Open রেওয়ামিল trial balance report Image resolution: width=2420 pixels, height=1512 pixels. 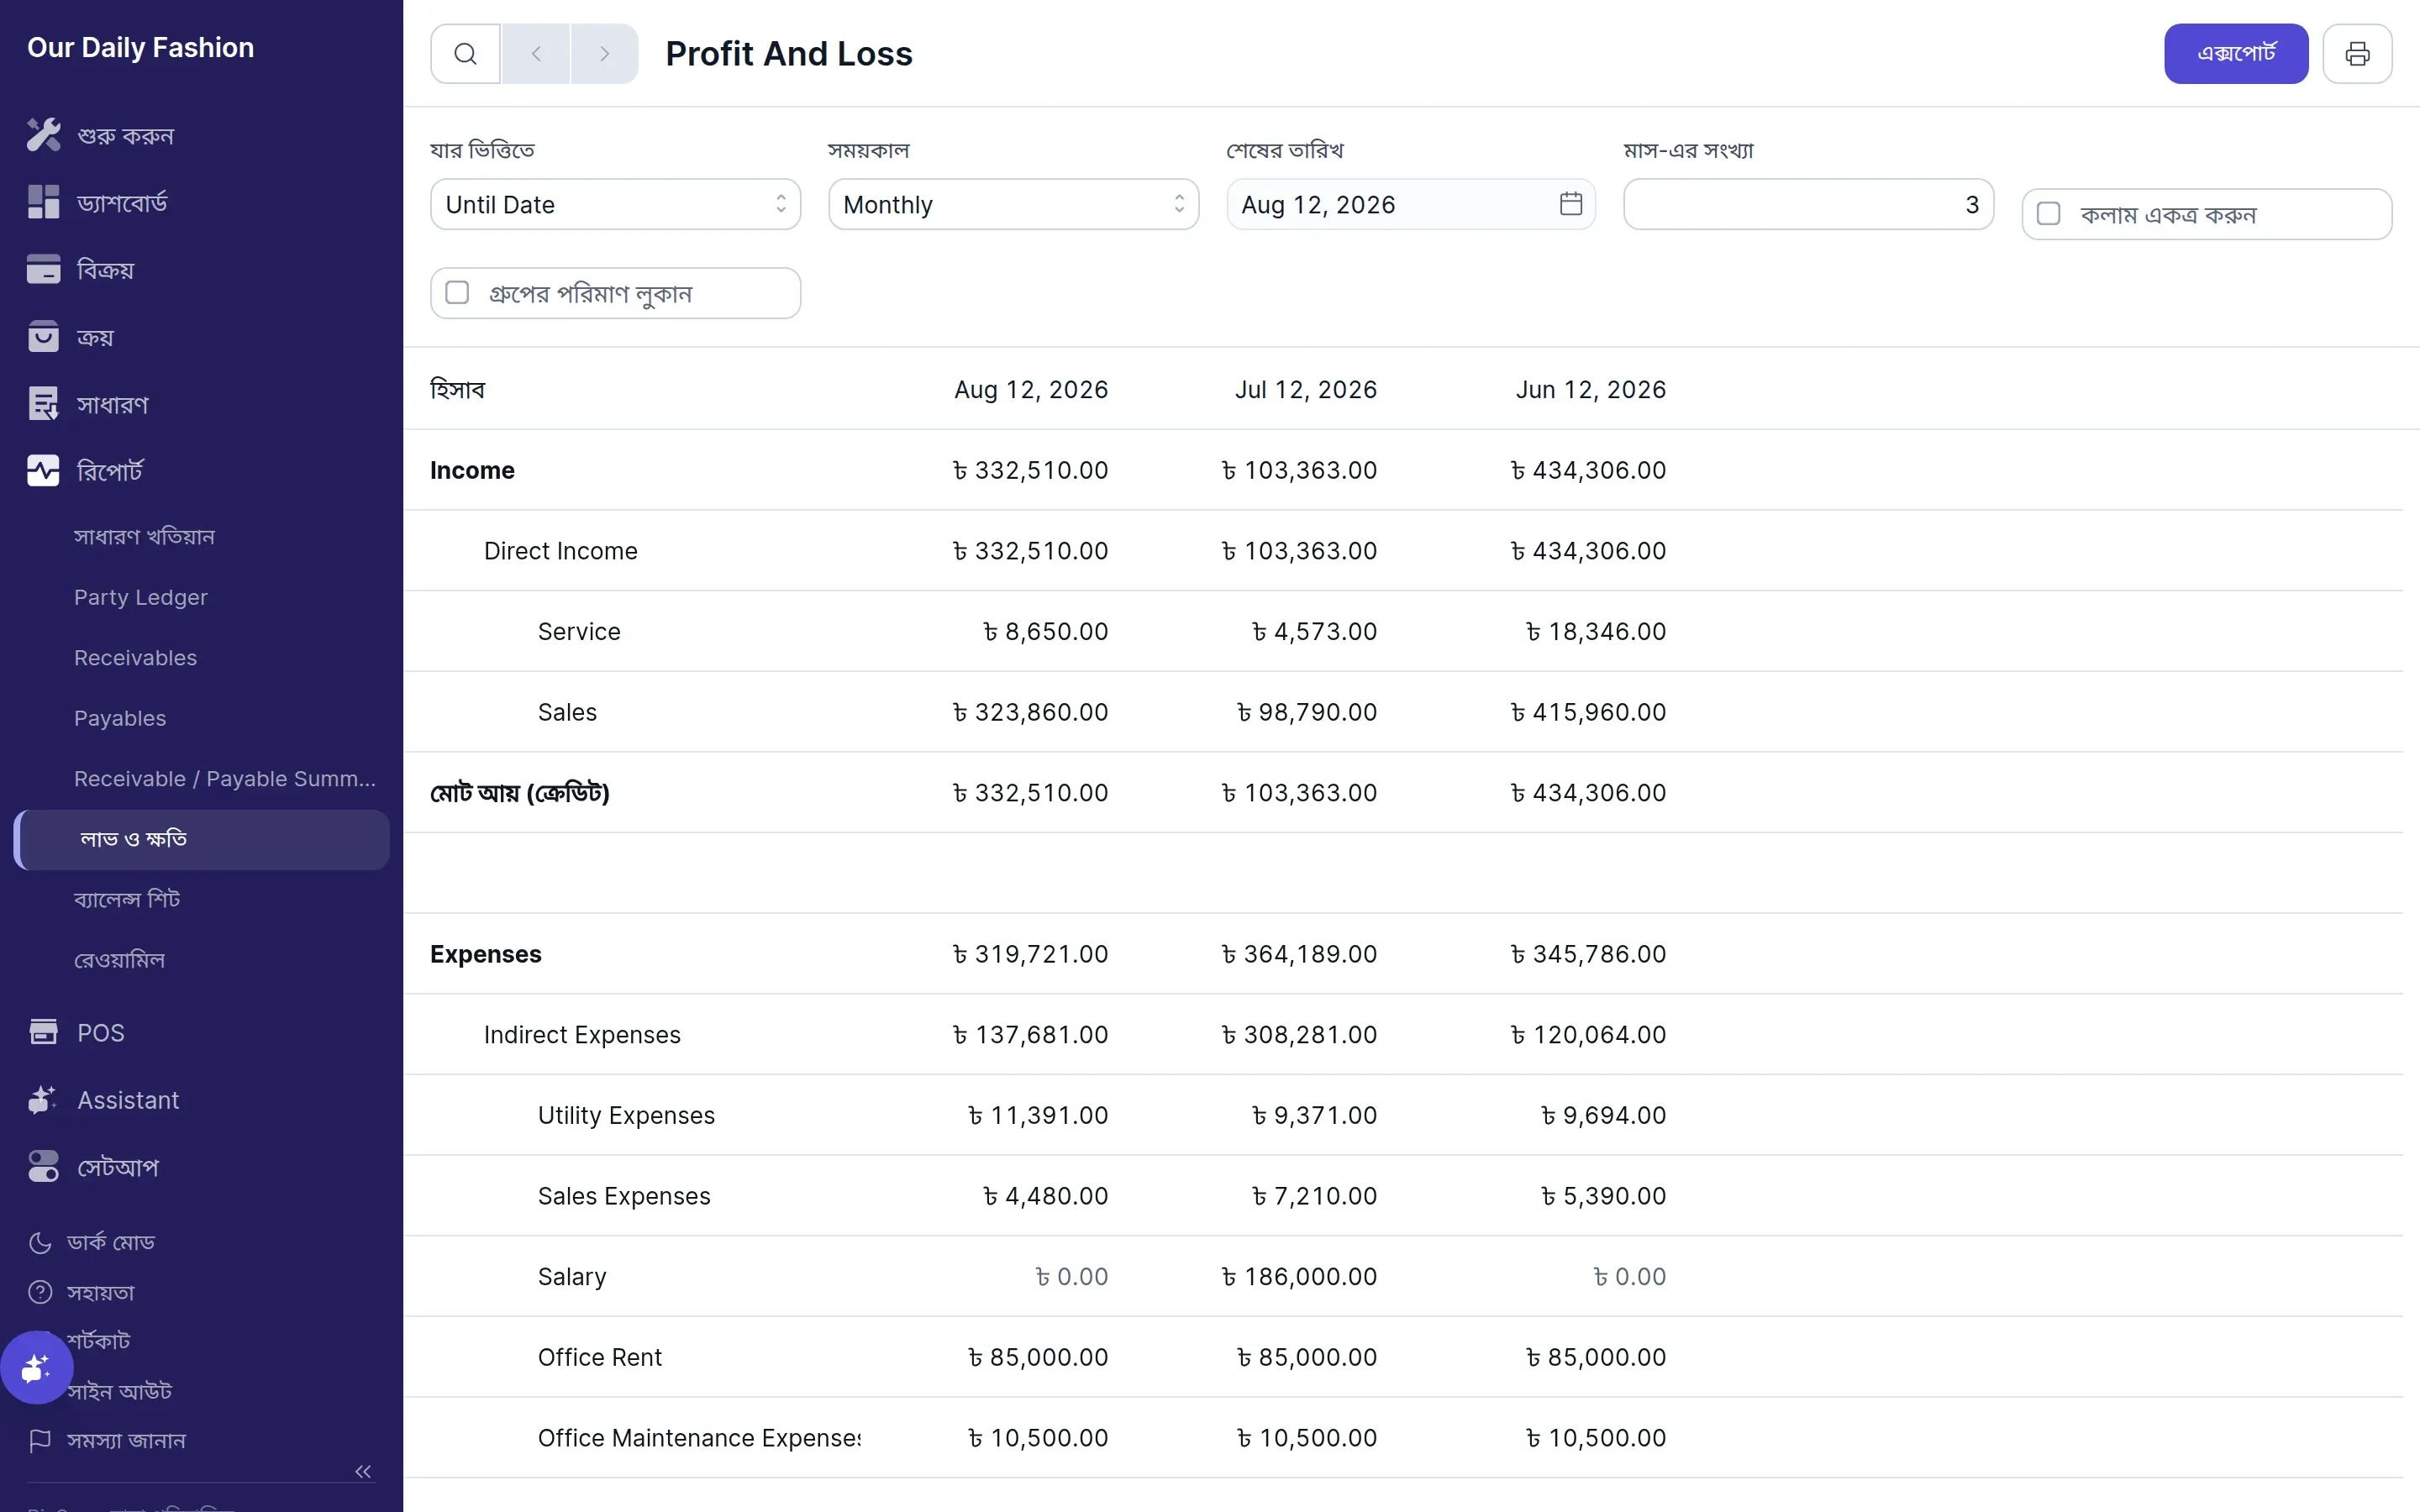[119, 960]
